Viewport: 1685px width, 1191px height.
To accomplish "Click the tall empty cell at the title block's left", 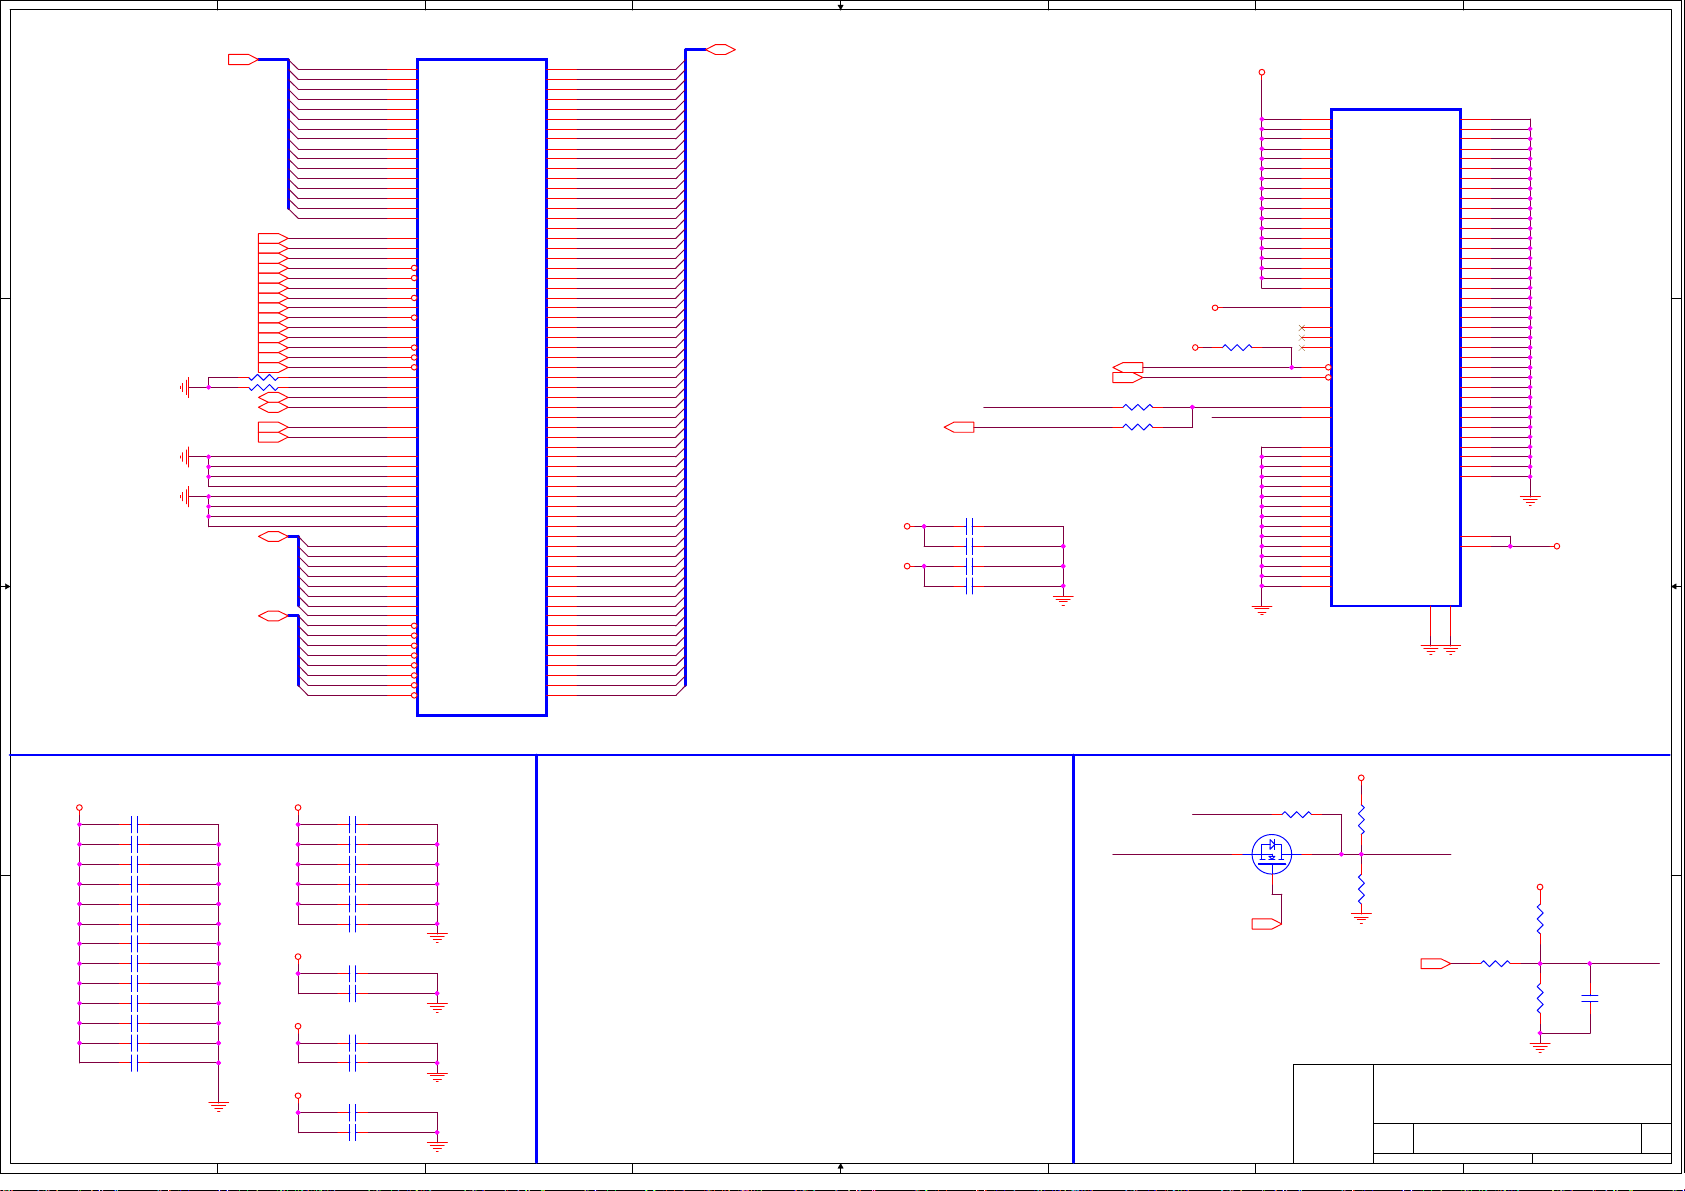I will point(1333,1114).
